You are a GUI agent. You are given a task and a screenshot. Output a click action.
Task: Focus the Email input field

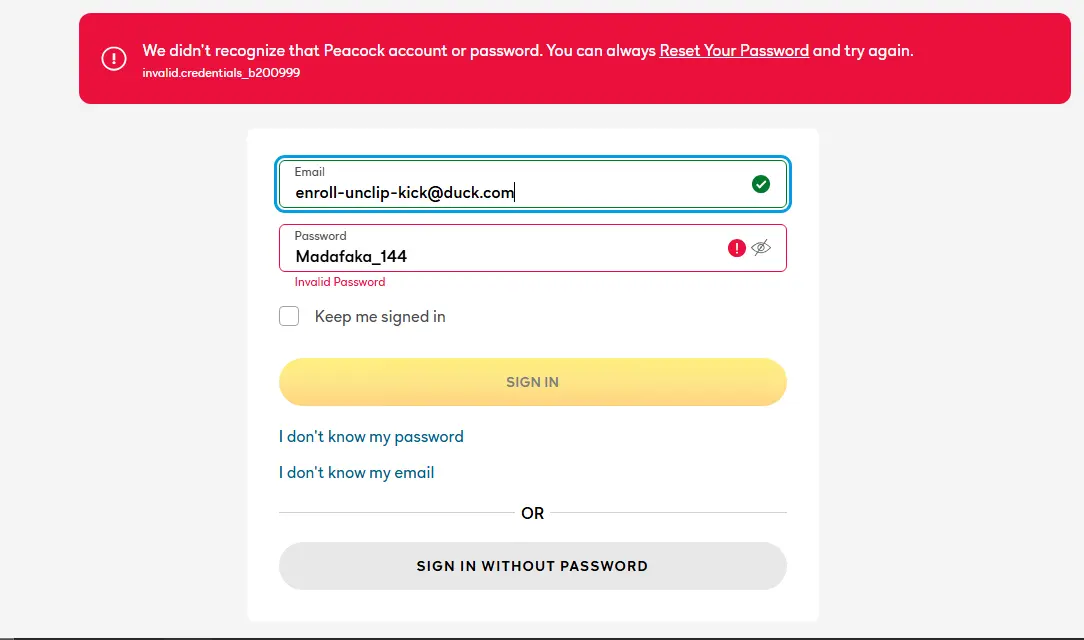click(532, 184)
